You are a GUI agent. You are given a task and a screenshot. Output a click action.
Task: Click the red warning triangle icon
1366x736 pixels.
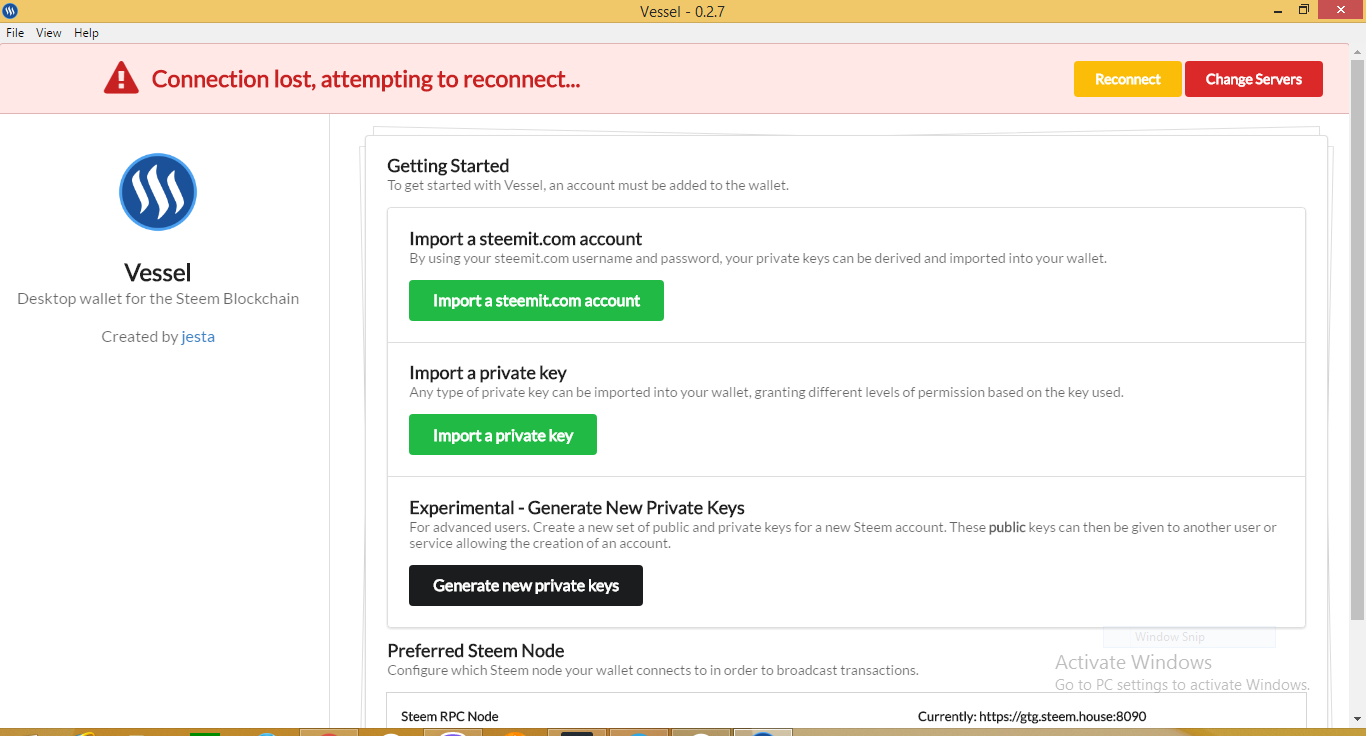pos(121,78)
